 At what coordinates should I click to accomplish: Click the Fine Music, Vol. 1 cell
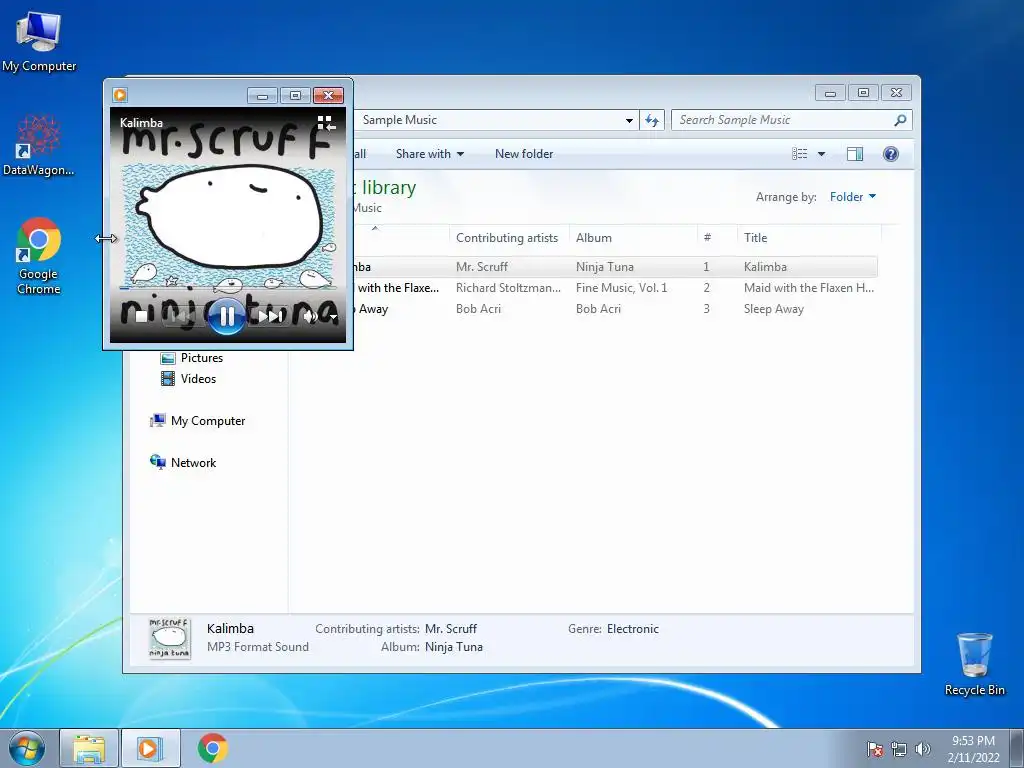click(621, 288)
